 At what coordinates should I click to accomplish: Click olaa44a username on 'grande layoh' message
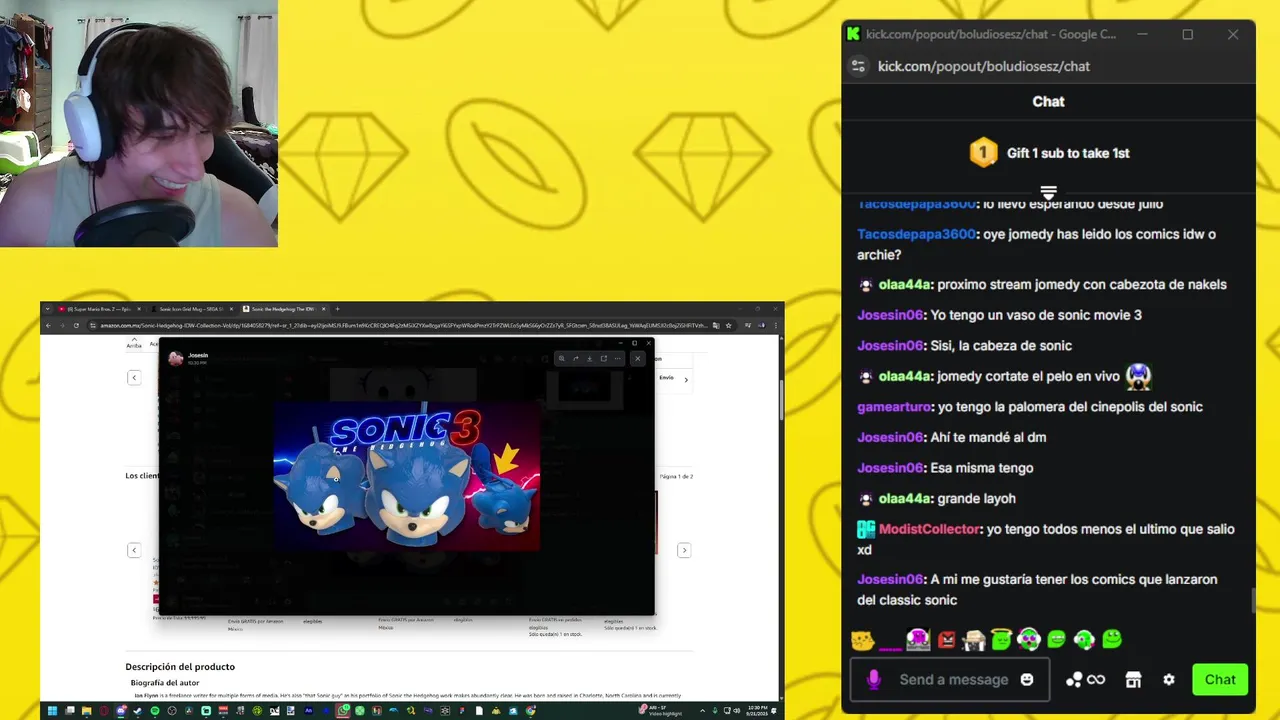click(905, 498)
